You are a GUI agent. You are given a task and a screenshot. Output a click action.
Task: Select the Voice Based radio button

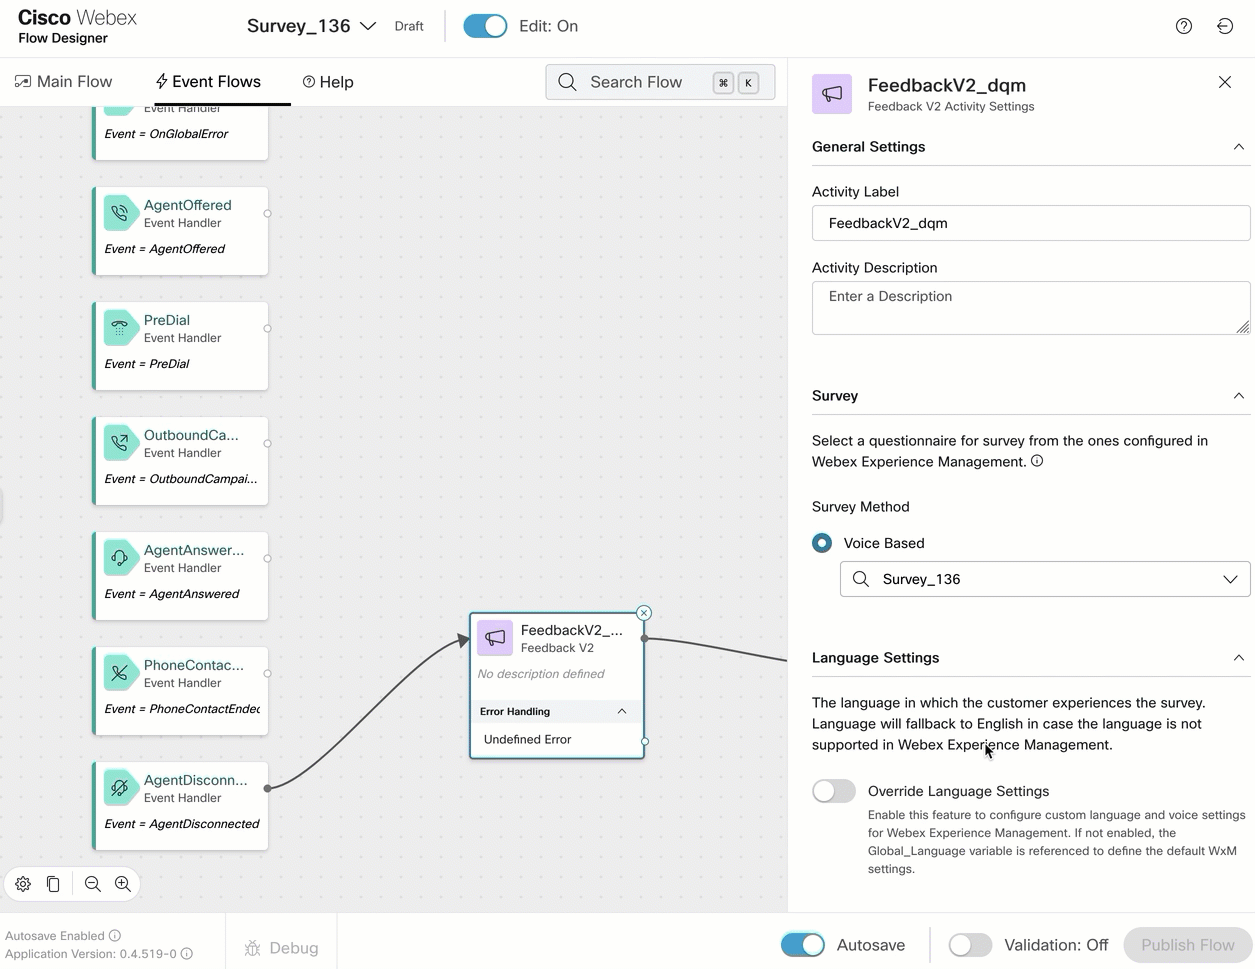(x=822, y=543)
